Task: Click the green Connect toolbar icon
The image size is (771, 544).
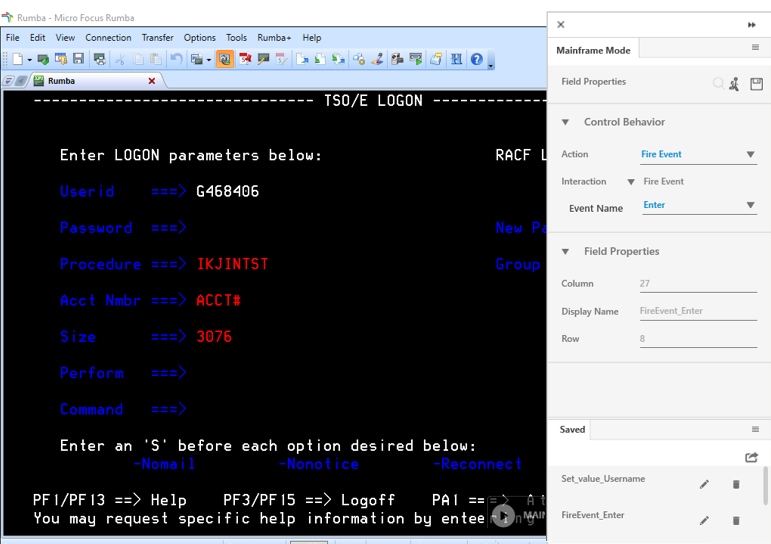Action: click(x=43, y=60)
